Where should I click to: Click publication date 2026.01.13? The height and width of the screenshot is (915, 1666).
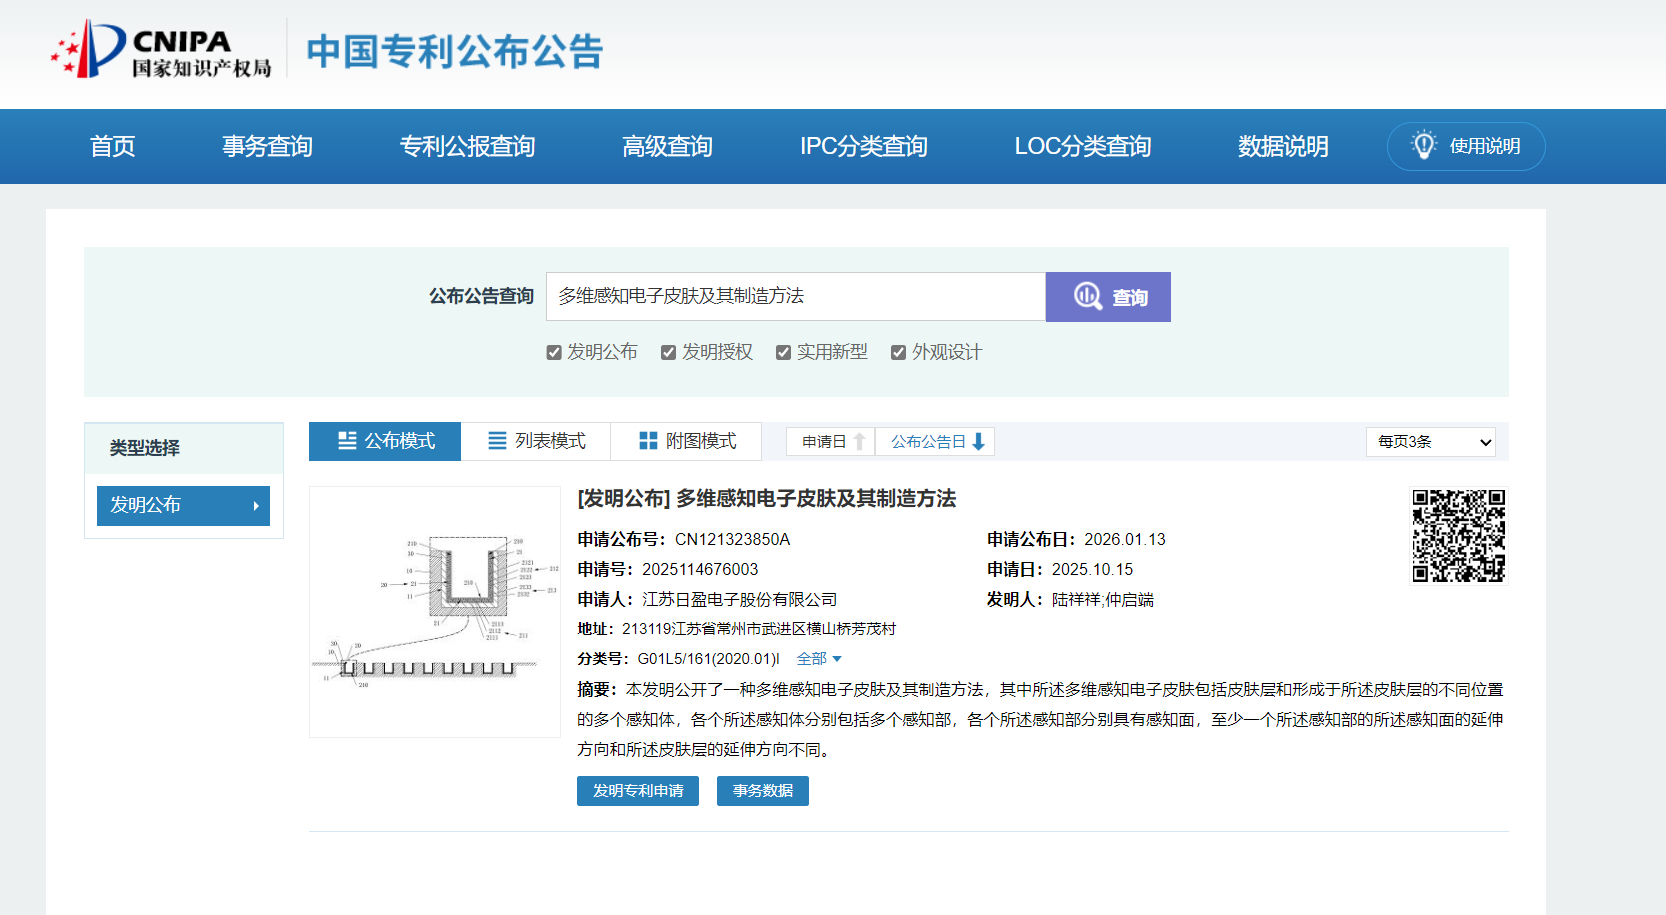coord(1125,539)
